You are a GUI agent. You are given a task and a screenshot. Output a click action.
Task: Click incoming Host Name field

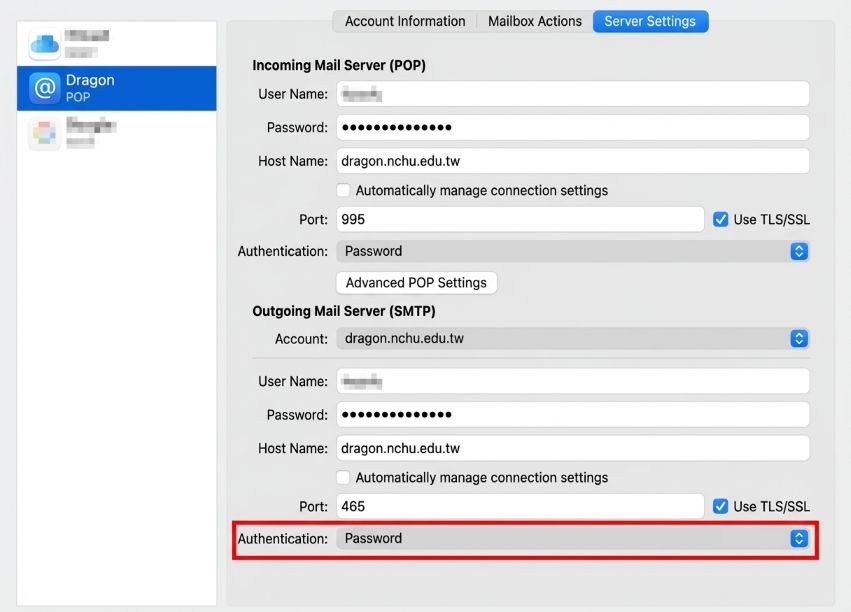pos(573,161)
